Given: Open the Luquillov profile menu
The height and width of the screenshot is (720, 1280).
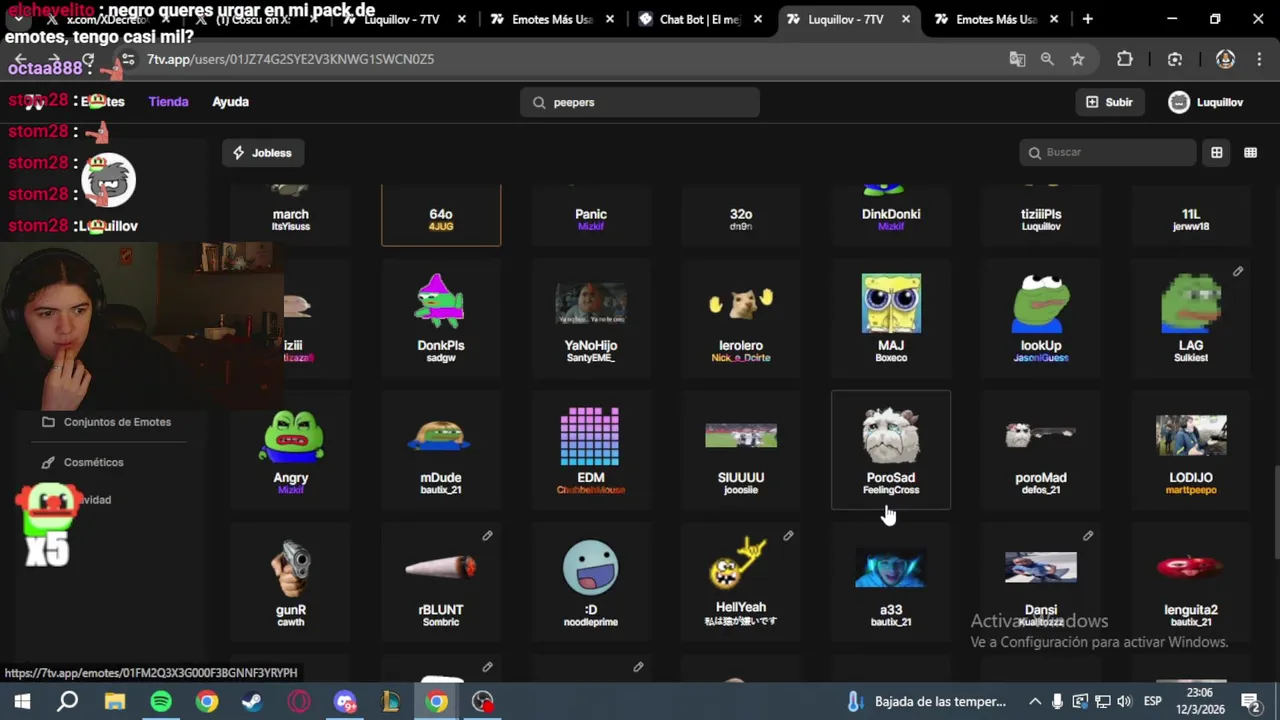Looking at the screenshot, I should point(1206,102).
